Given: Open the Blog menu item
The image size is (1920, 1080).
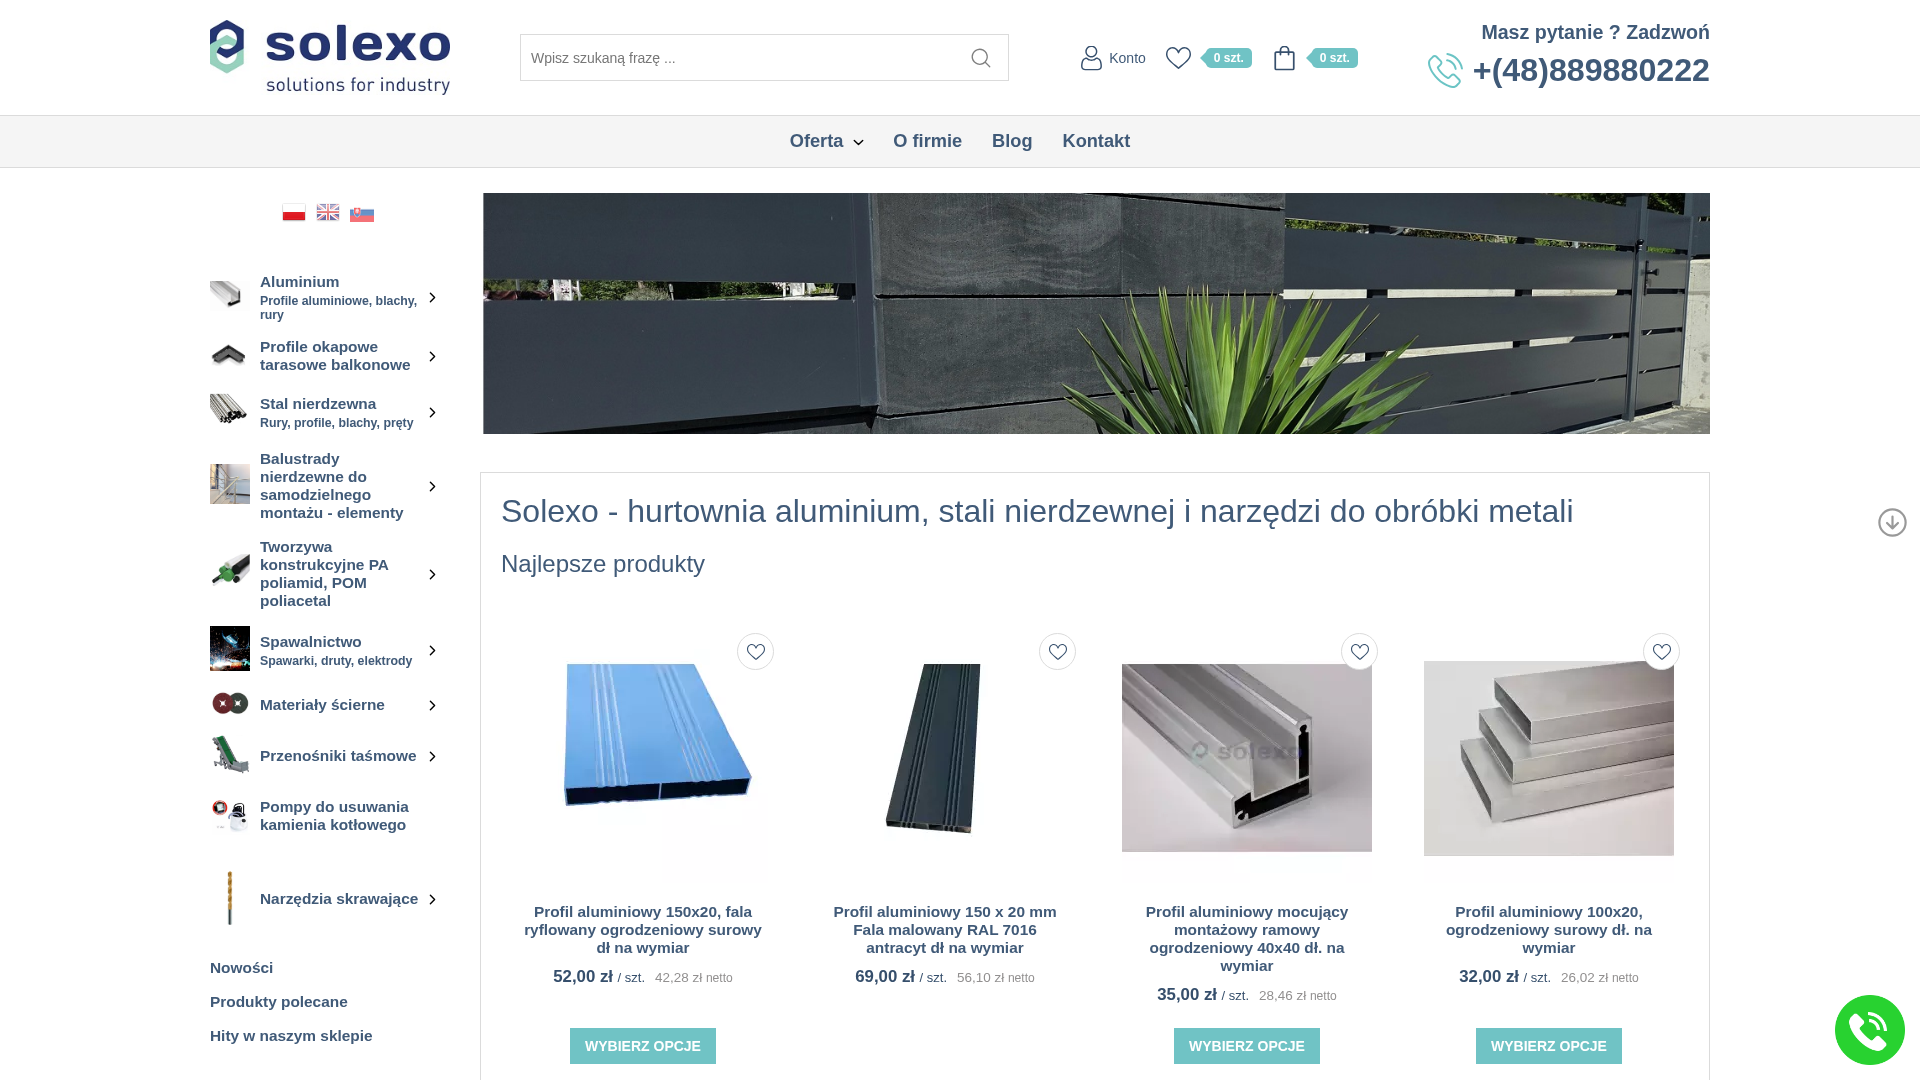Looking at the screenshot, I should point(1012,141).
